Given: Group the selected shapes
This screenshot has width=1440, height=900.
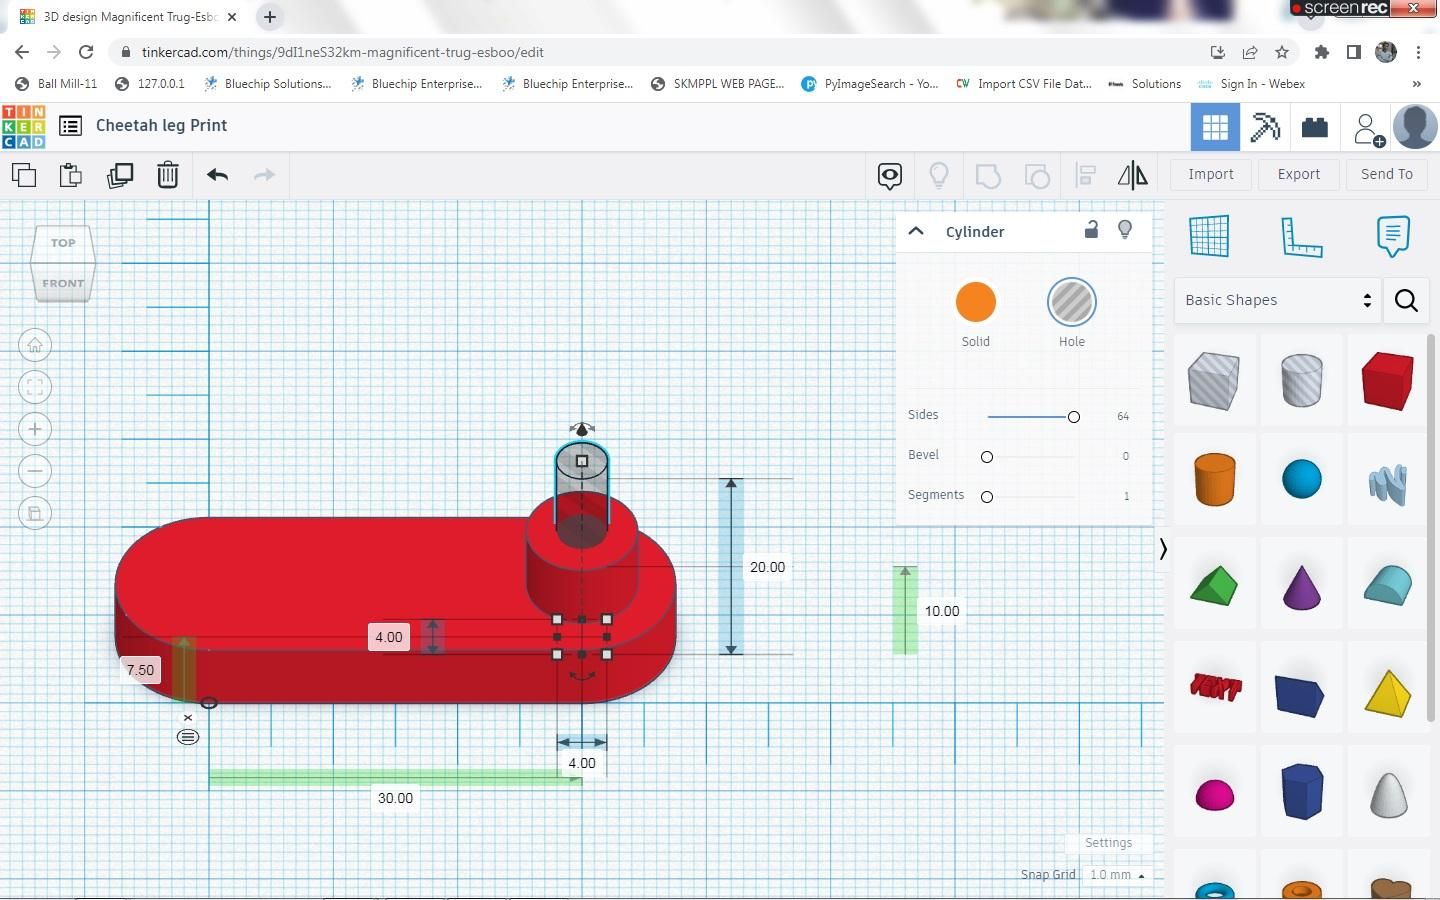Looking at the screenshot, I should coord(988,175).
